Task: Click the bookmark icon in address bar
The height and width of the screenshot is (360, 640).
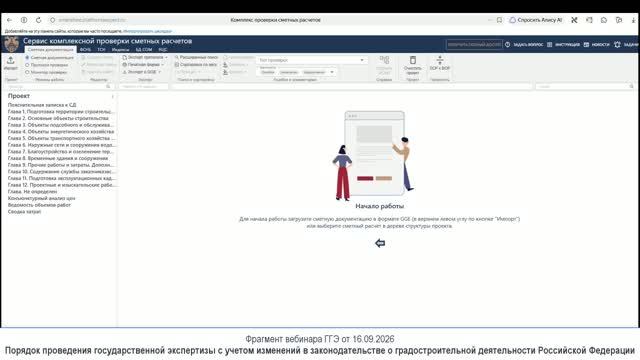Action: click(499, 20)
